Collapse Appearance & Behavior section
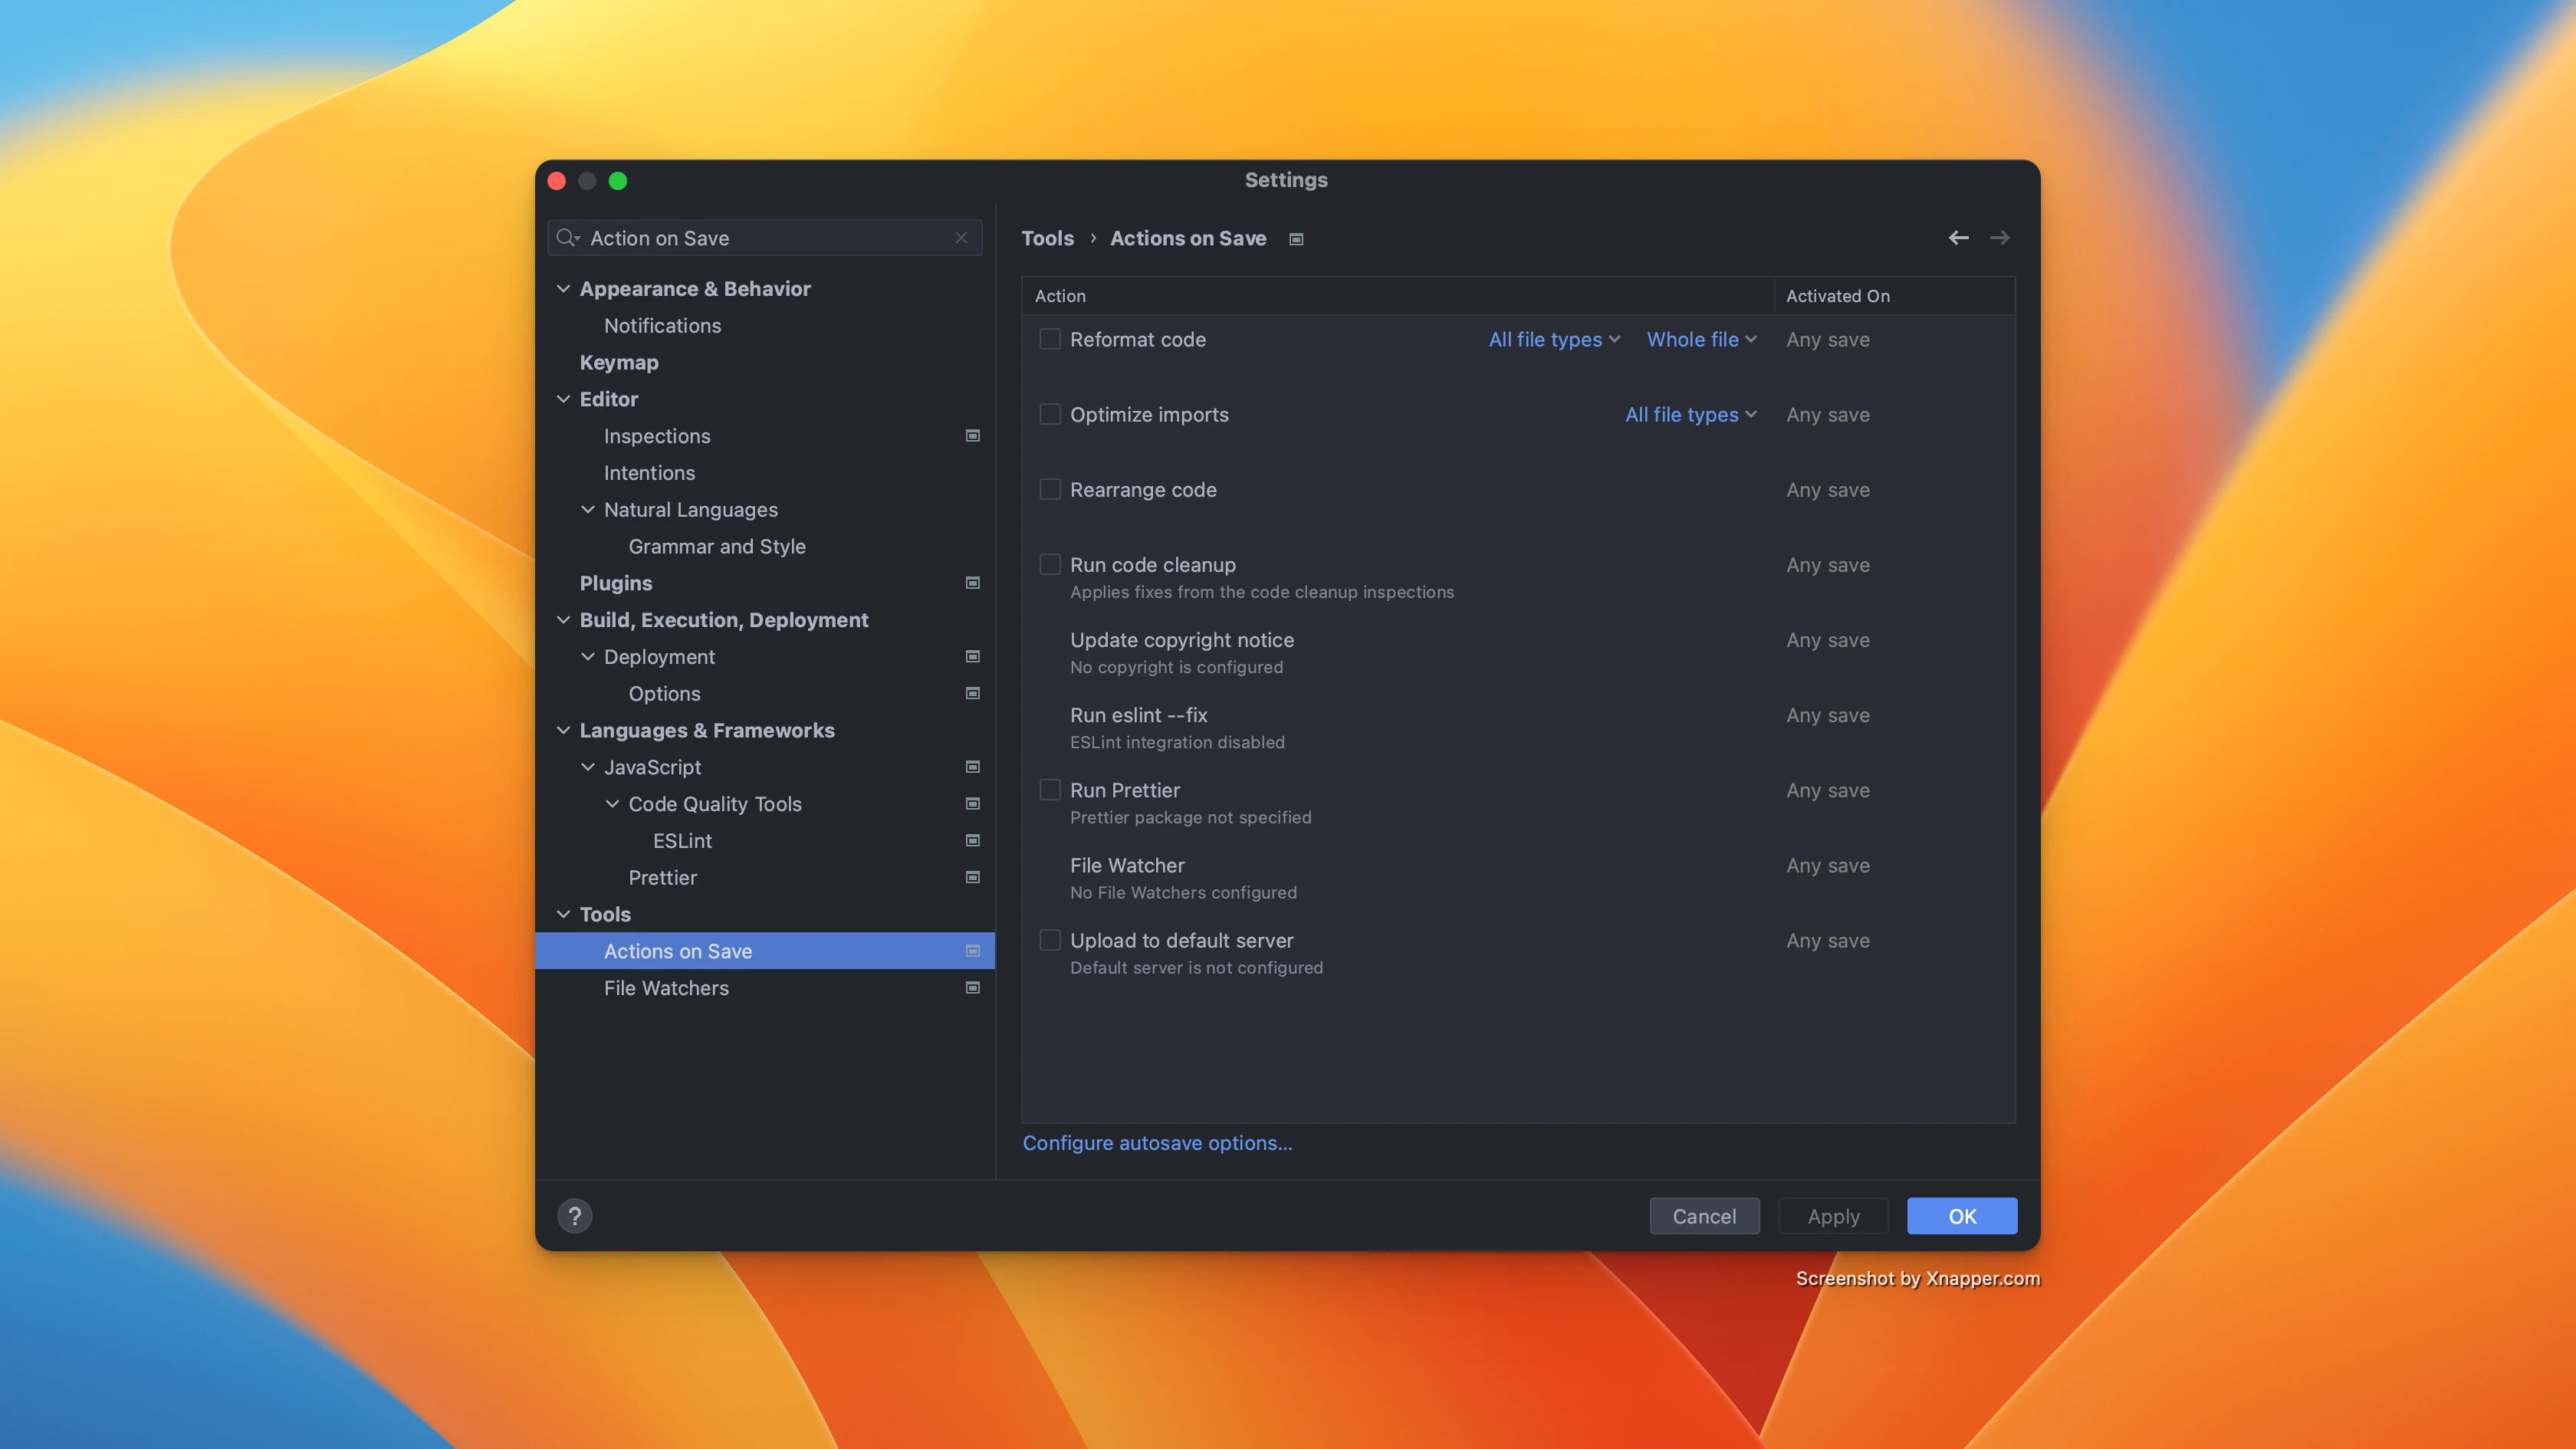This screenshot has width=2576, height=1449. (563, 289)
